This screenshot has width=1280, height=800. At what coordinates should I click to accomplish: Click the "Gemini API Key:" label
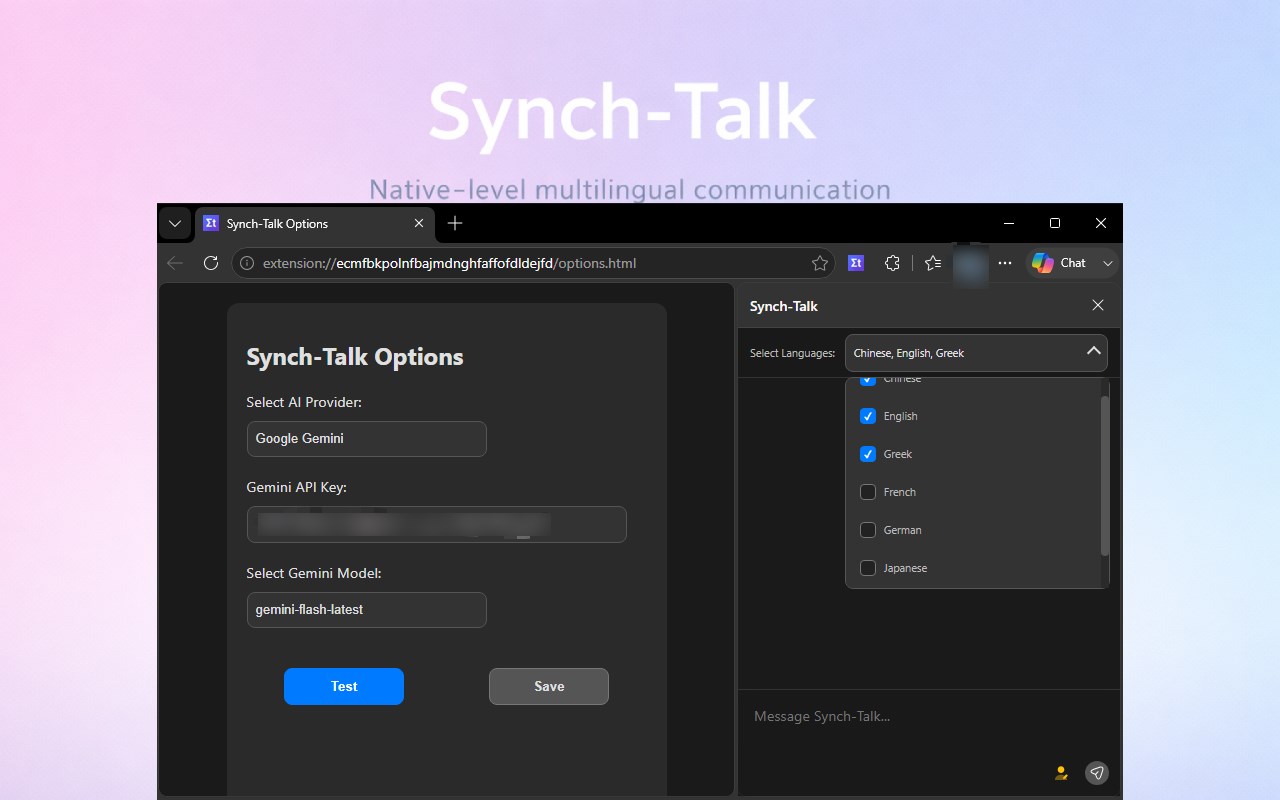[x=296, y=488]
